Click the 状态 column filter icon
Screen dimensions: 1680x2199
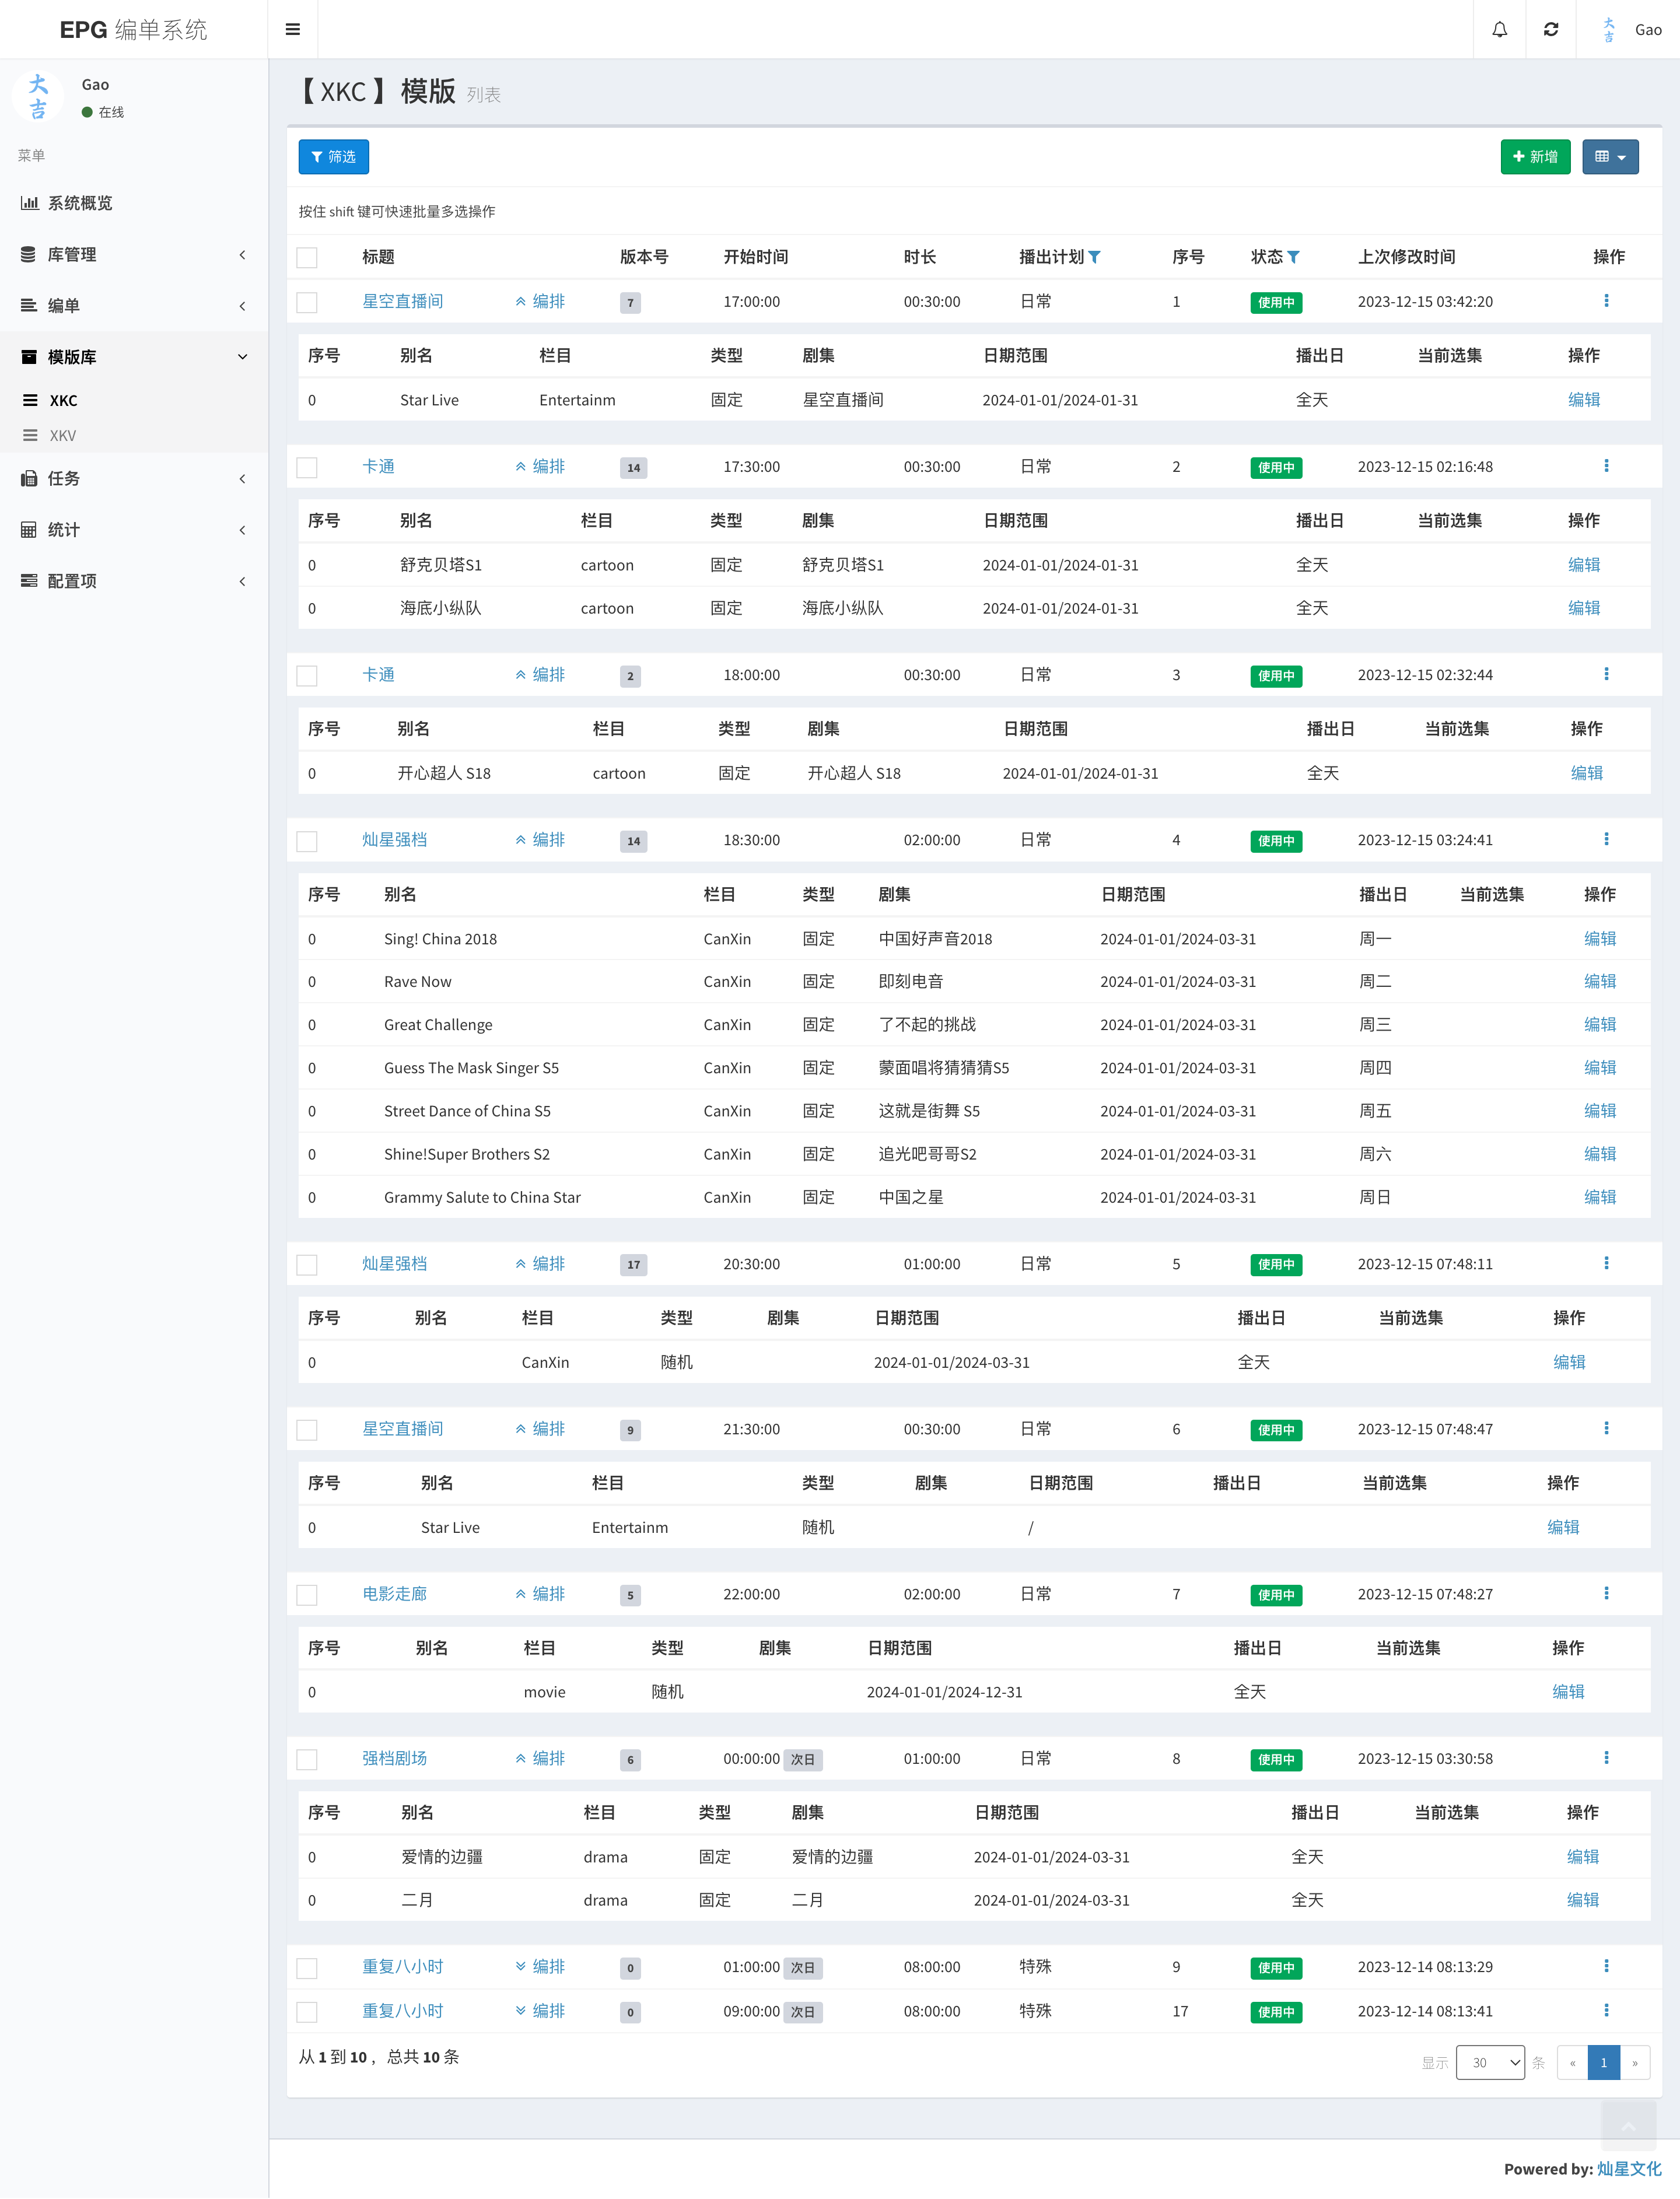1294,257
